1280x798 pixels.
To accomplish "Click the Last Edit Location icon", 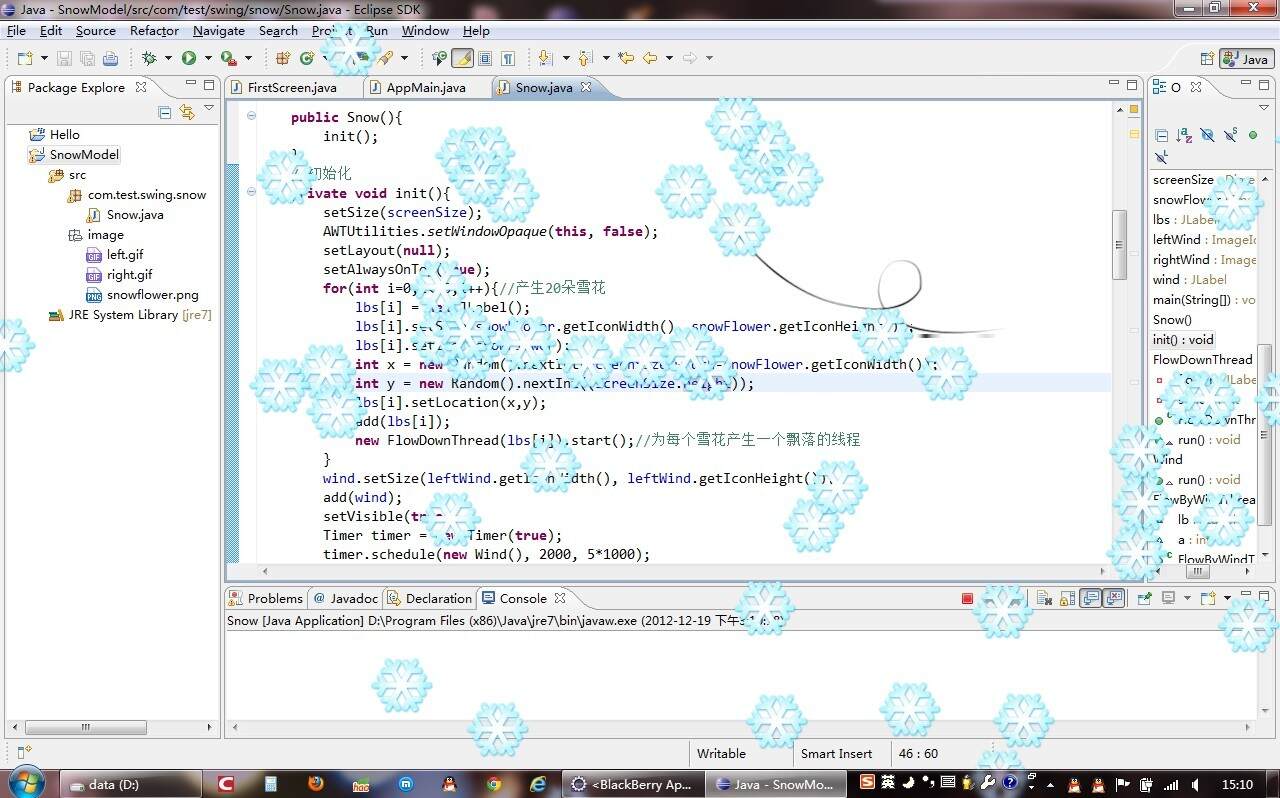I will coord(626,59).
